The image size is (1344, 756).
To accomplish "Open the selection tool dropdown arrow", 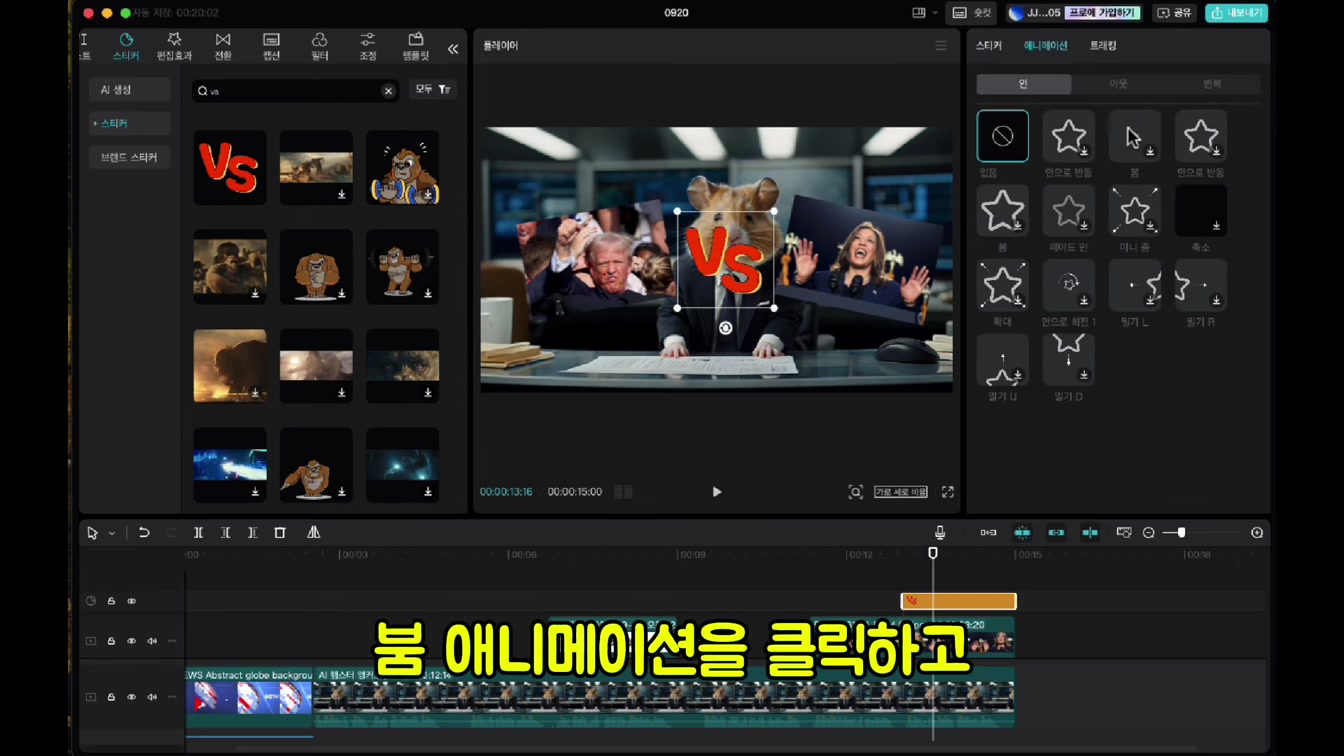I will [112, 534].
